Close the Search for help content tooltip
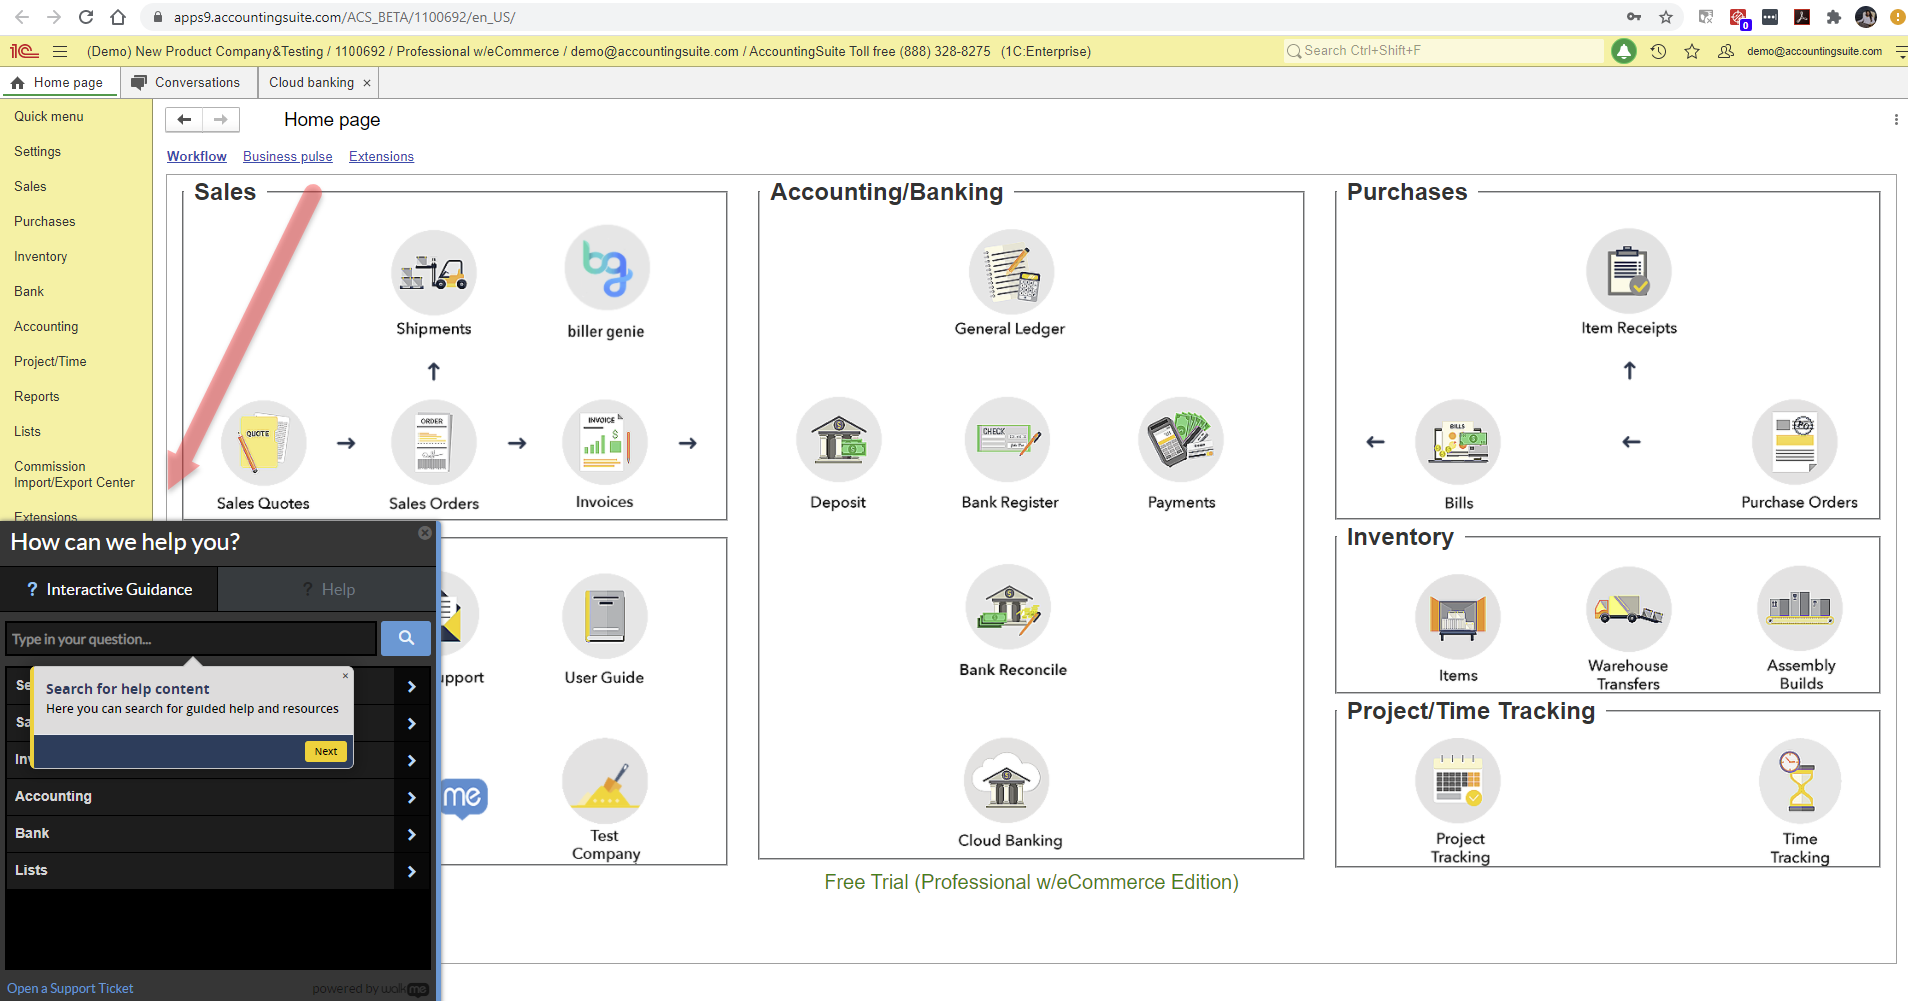The height and width of the screenshot is (1001, 1908). [x=346, y=676]
